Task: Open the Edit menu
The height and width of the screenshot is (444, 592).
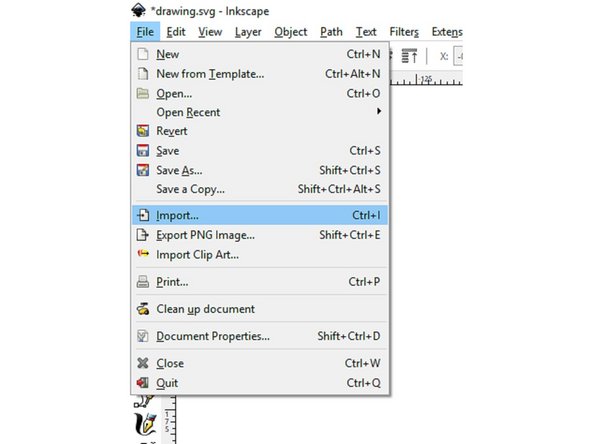Action: pos(176,32)
